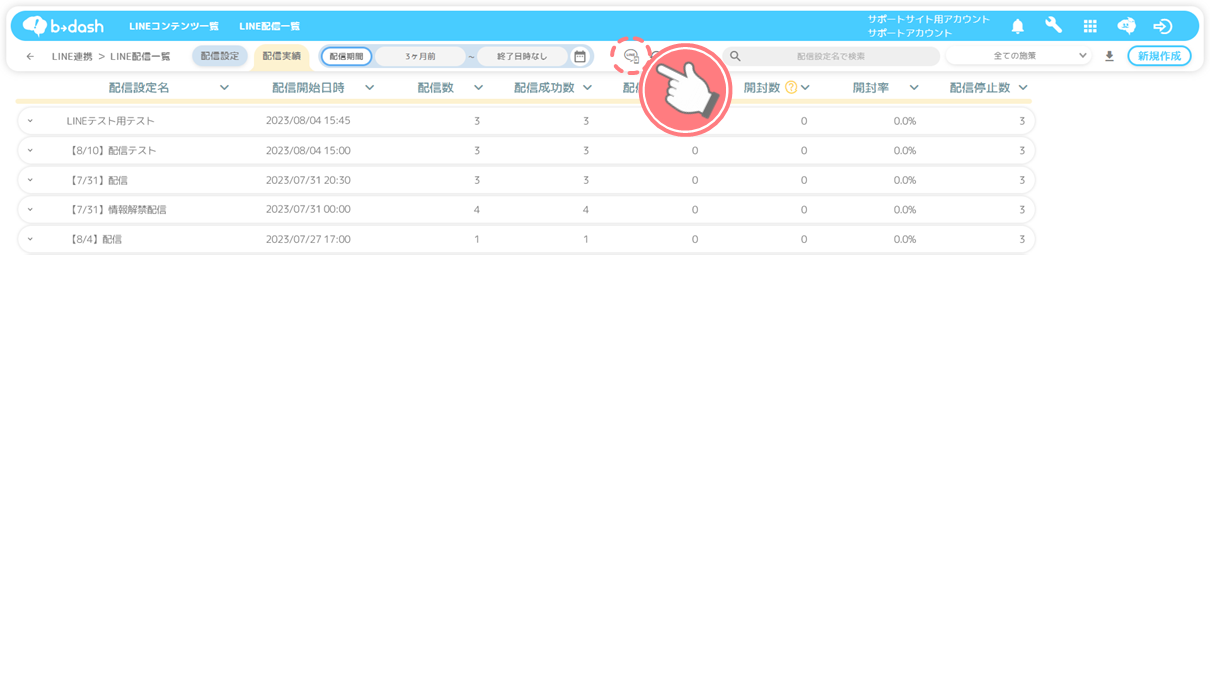Image resolution: width=1210 pixels, height=680 pixels.
Task: Click the logout arrow icon
Action: click(x=1162, y=27)
